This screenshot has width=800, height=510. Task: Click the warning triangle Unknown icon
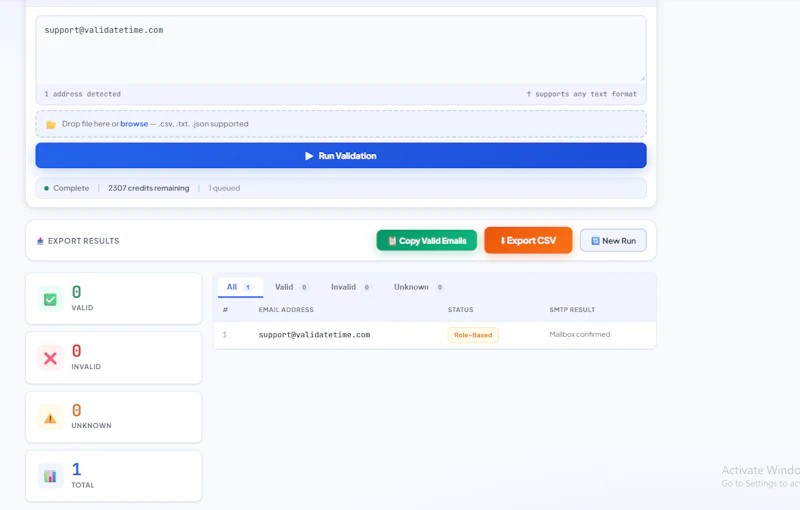pos(50,418)
